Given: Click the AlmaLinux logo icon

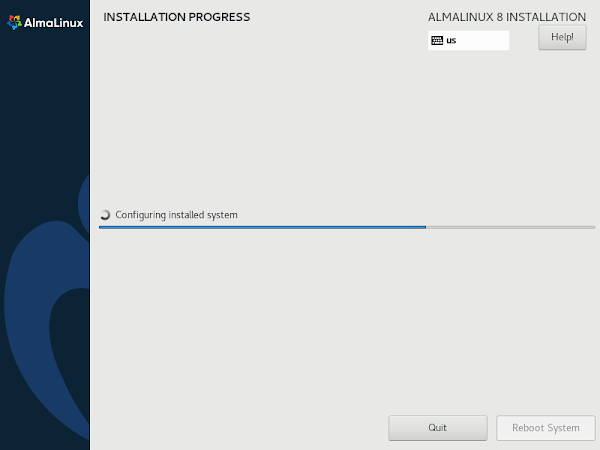Looking at the screenshot, I should click(14, 23).
